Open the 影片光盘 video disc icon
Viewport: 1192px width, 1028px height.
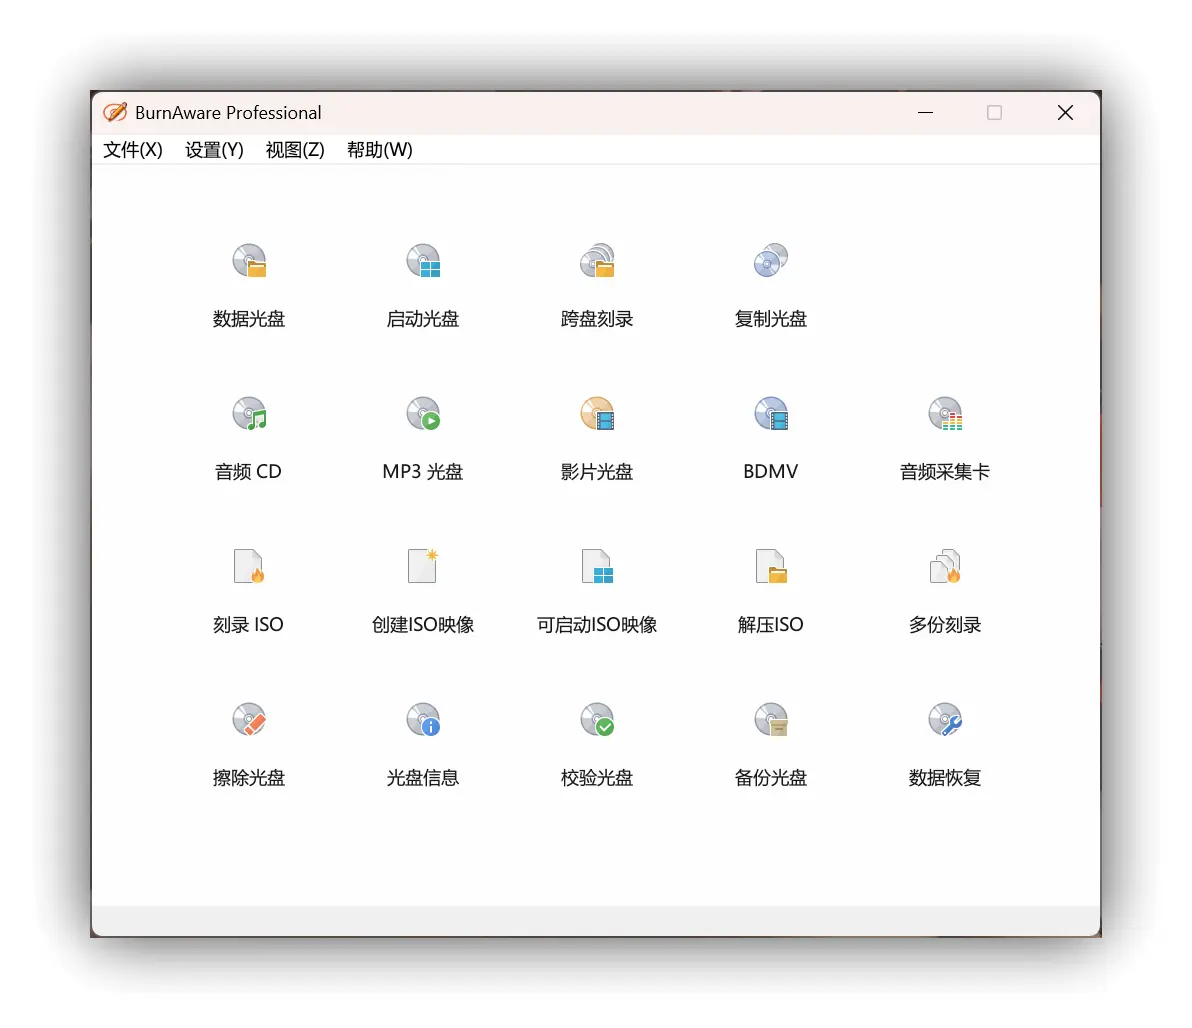[598, 414]
